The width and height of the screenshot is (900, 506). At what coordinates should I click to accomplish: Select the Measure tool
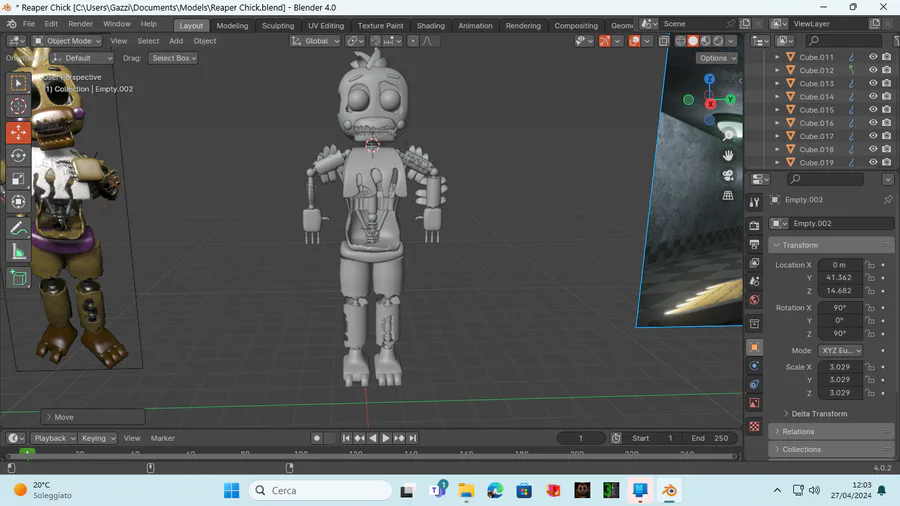coord(18,251)
